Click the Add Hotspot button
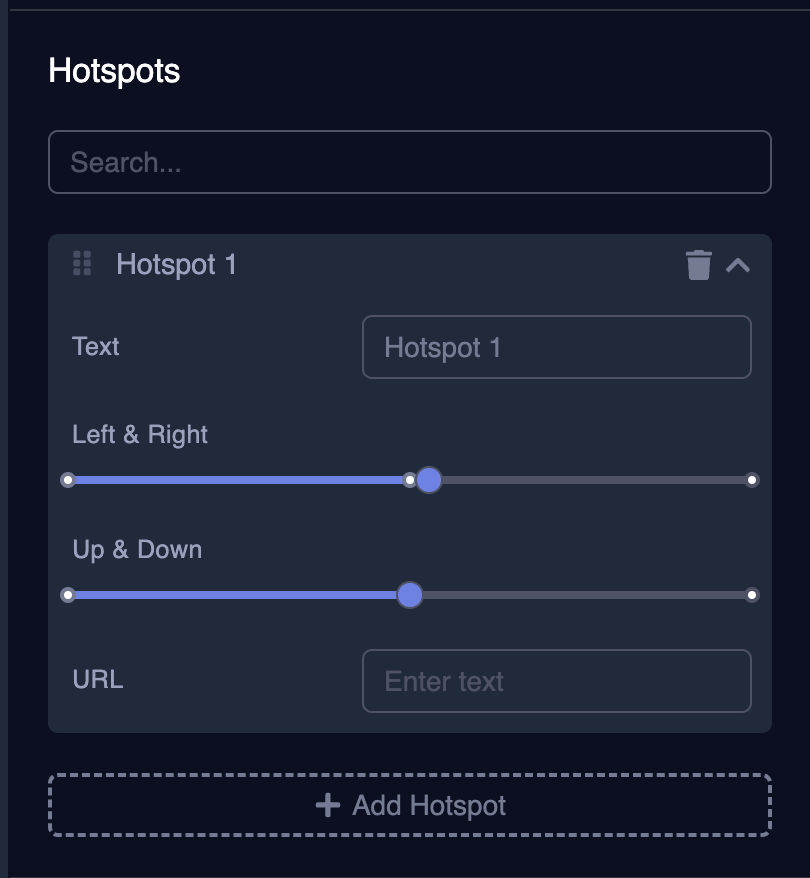Image resolution: width=810 pixels, height=878 pixels. point(409,804)
